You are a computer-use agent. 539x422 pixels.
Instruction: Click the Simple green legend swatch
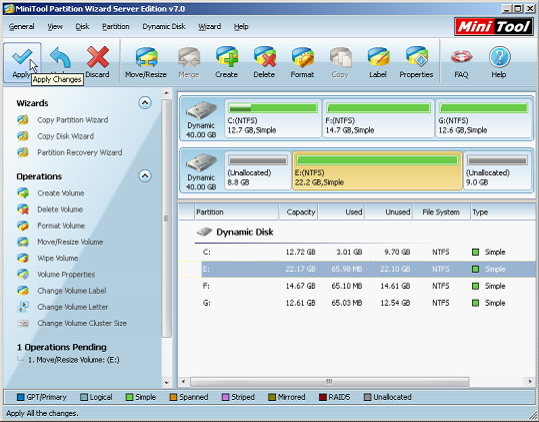[129, 397]
